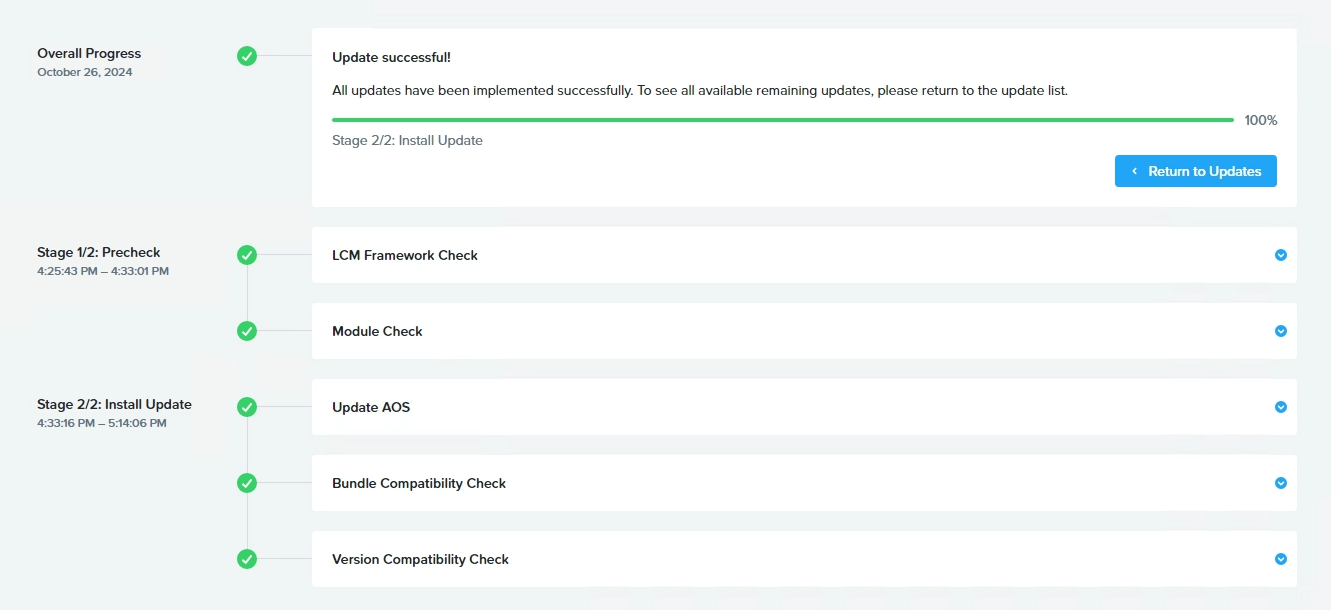Click the Version Compatibility Check green checkmark
This screenshot has width=1331, height=610.
click(x=247, y=559)
